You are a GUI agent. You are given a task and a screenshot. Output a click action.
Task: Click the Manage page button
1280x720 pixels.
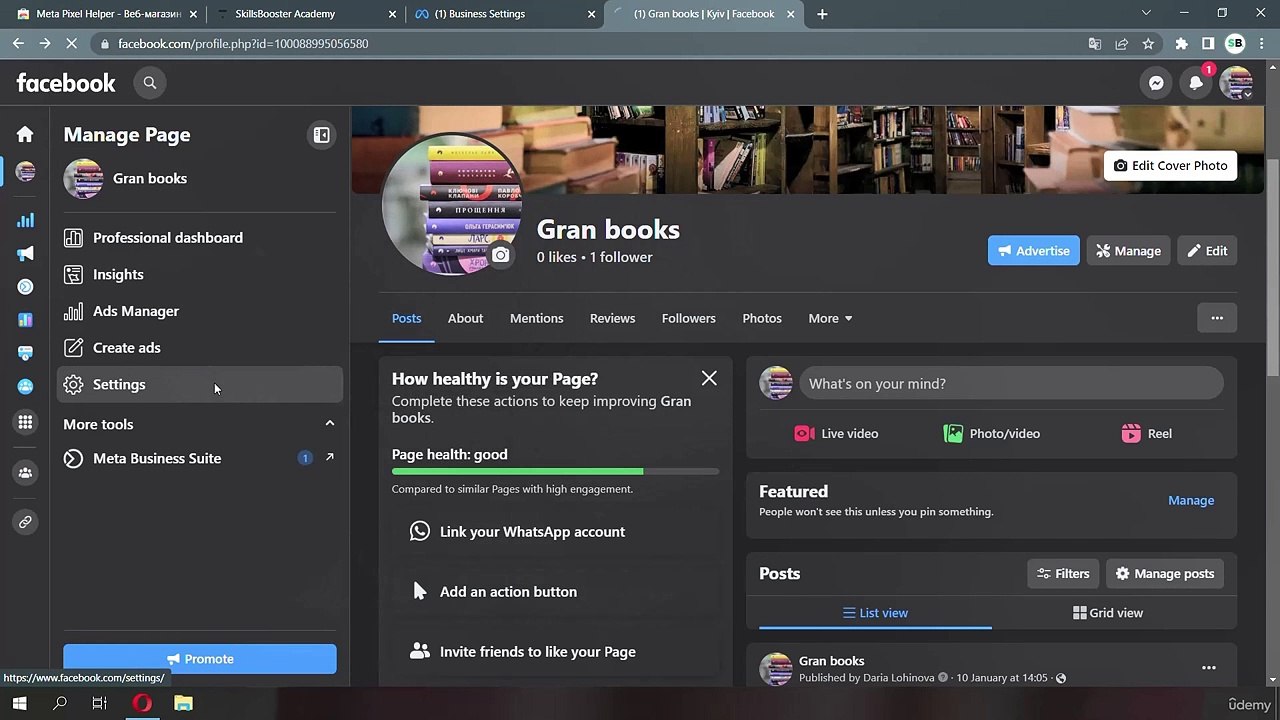point(1128,251)
